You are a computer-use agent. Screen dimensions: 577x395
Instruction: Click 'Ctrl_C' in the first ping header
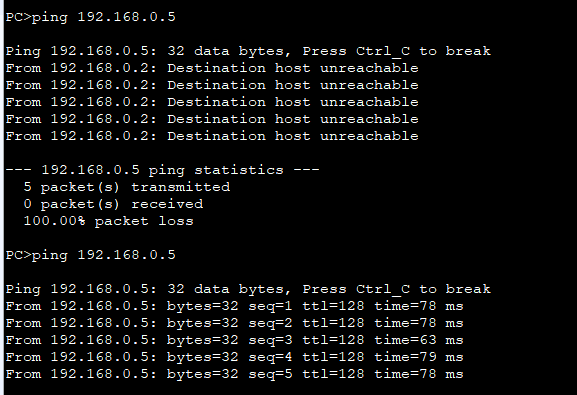pyautogui.click(x=383, y=51)
